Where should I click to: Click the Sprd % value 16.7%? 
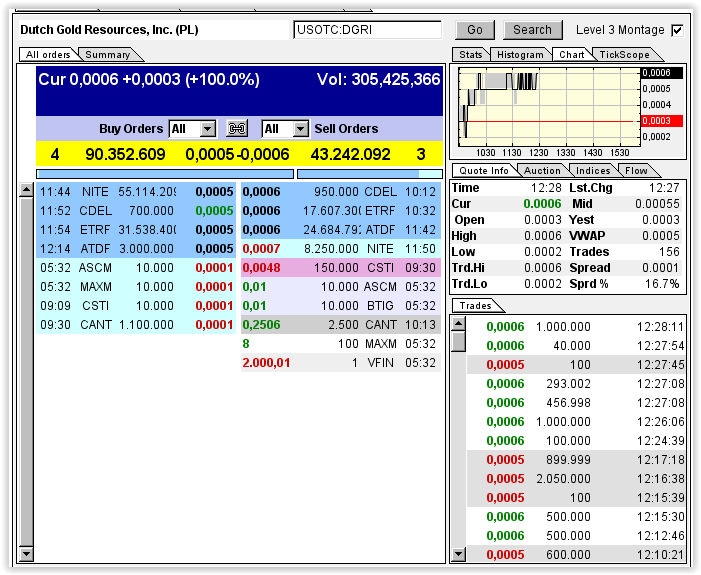tap(662, 284)
